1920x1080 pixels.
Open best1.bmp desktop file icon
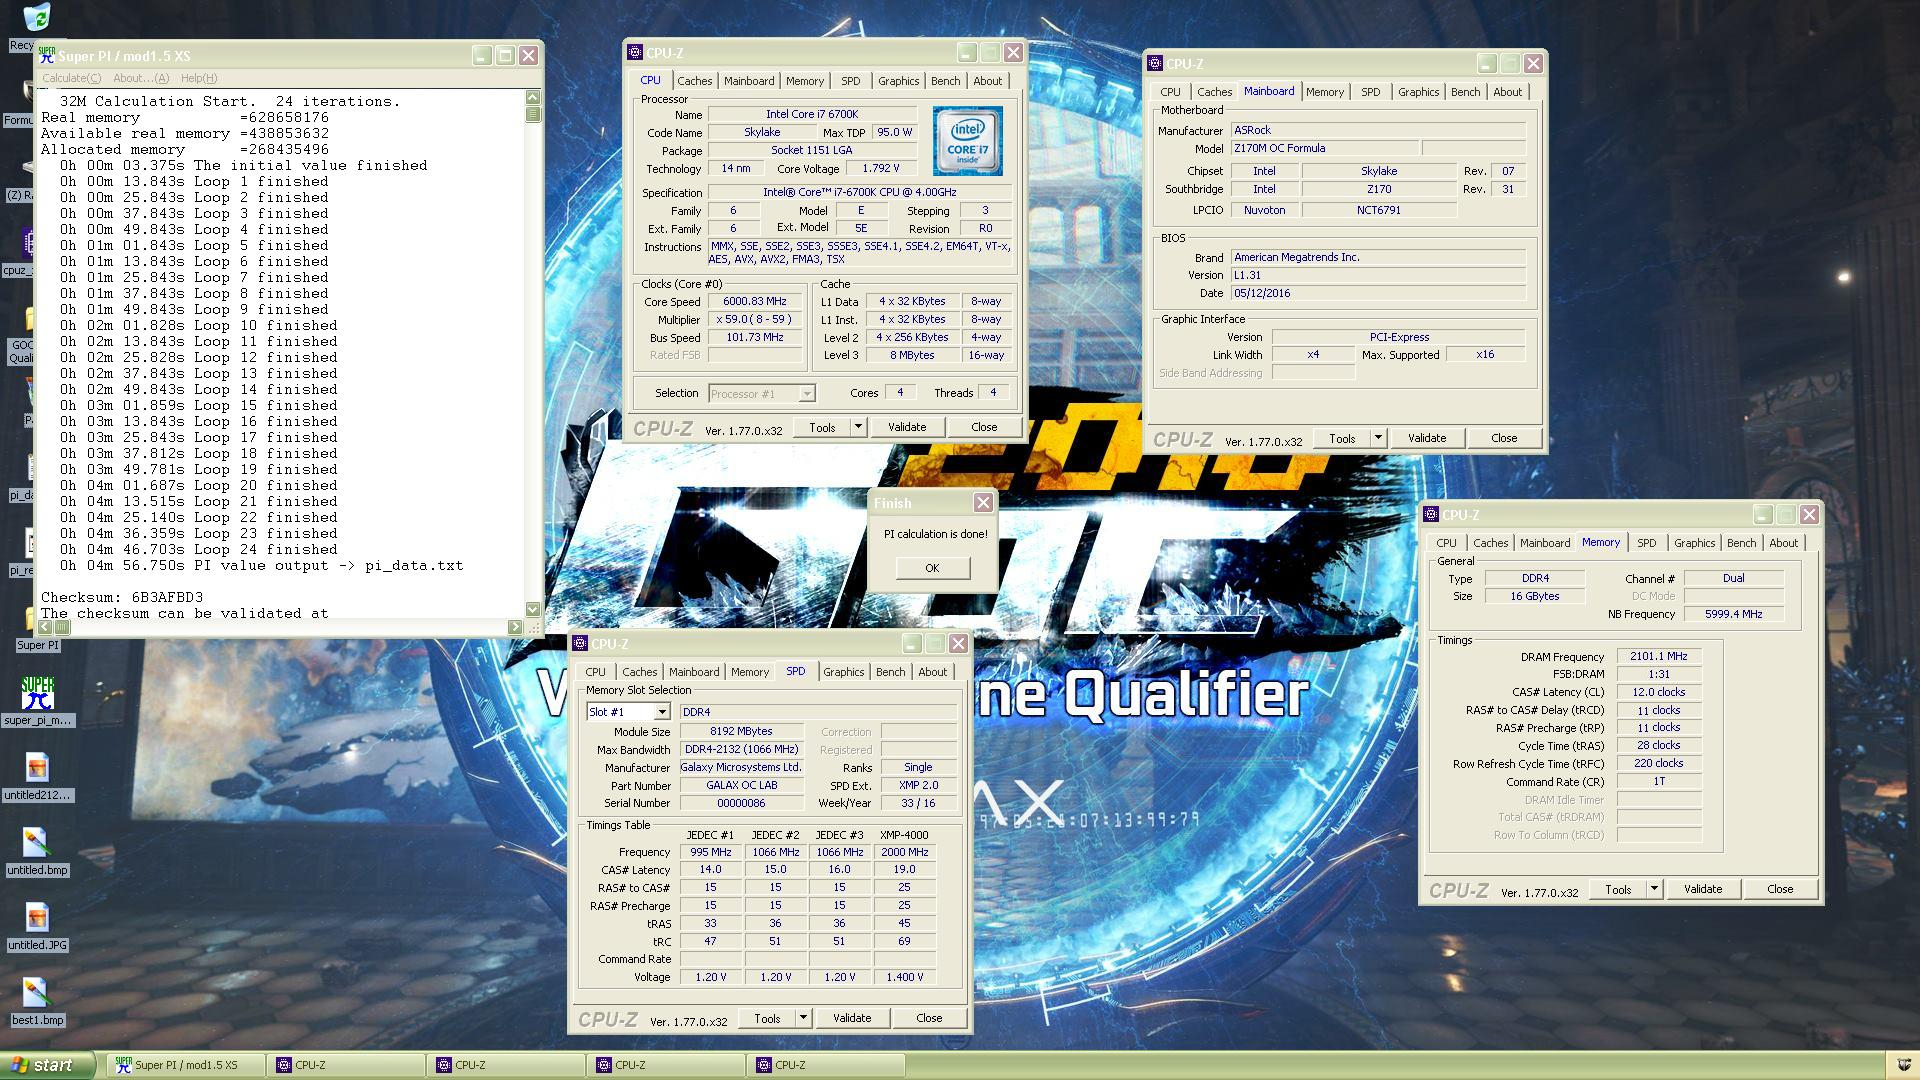coord(37,1001)
